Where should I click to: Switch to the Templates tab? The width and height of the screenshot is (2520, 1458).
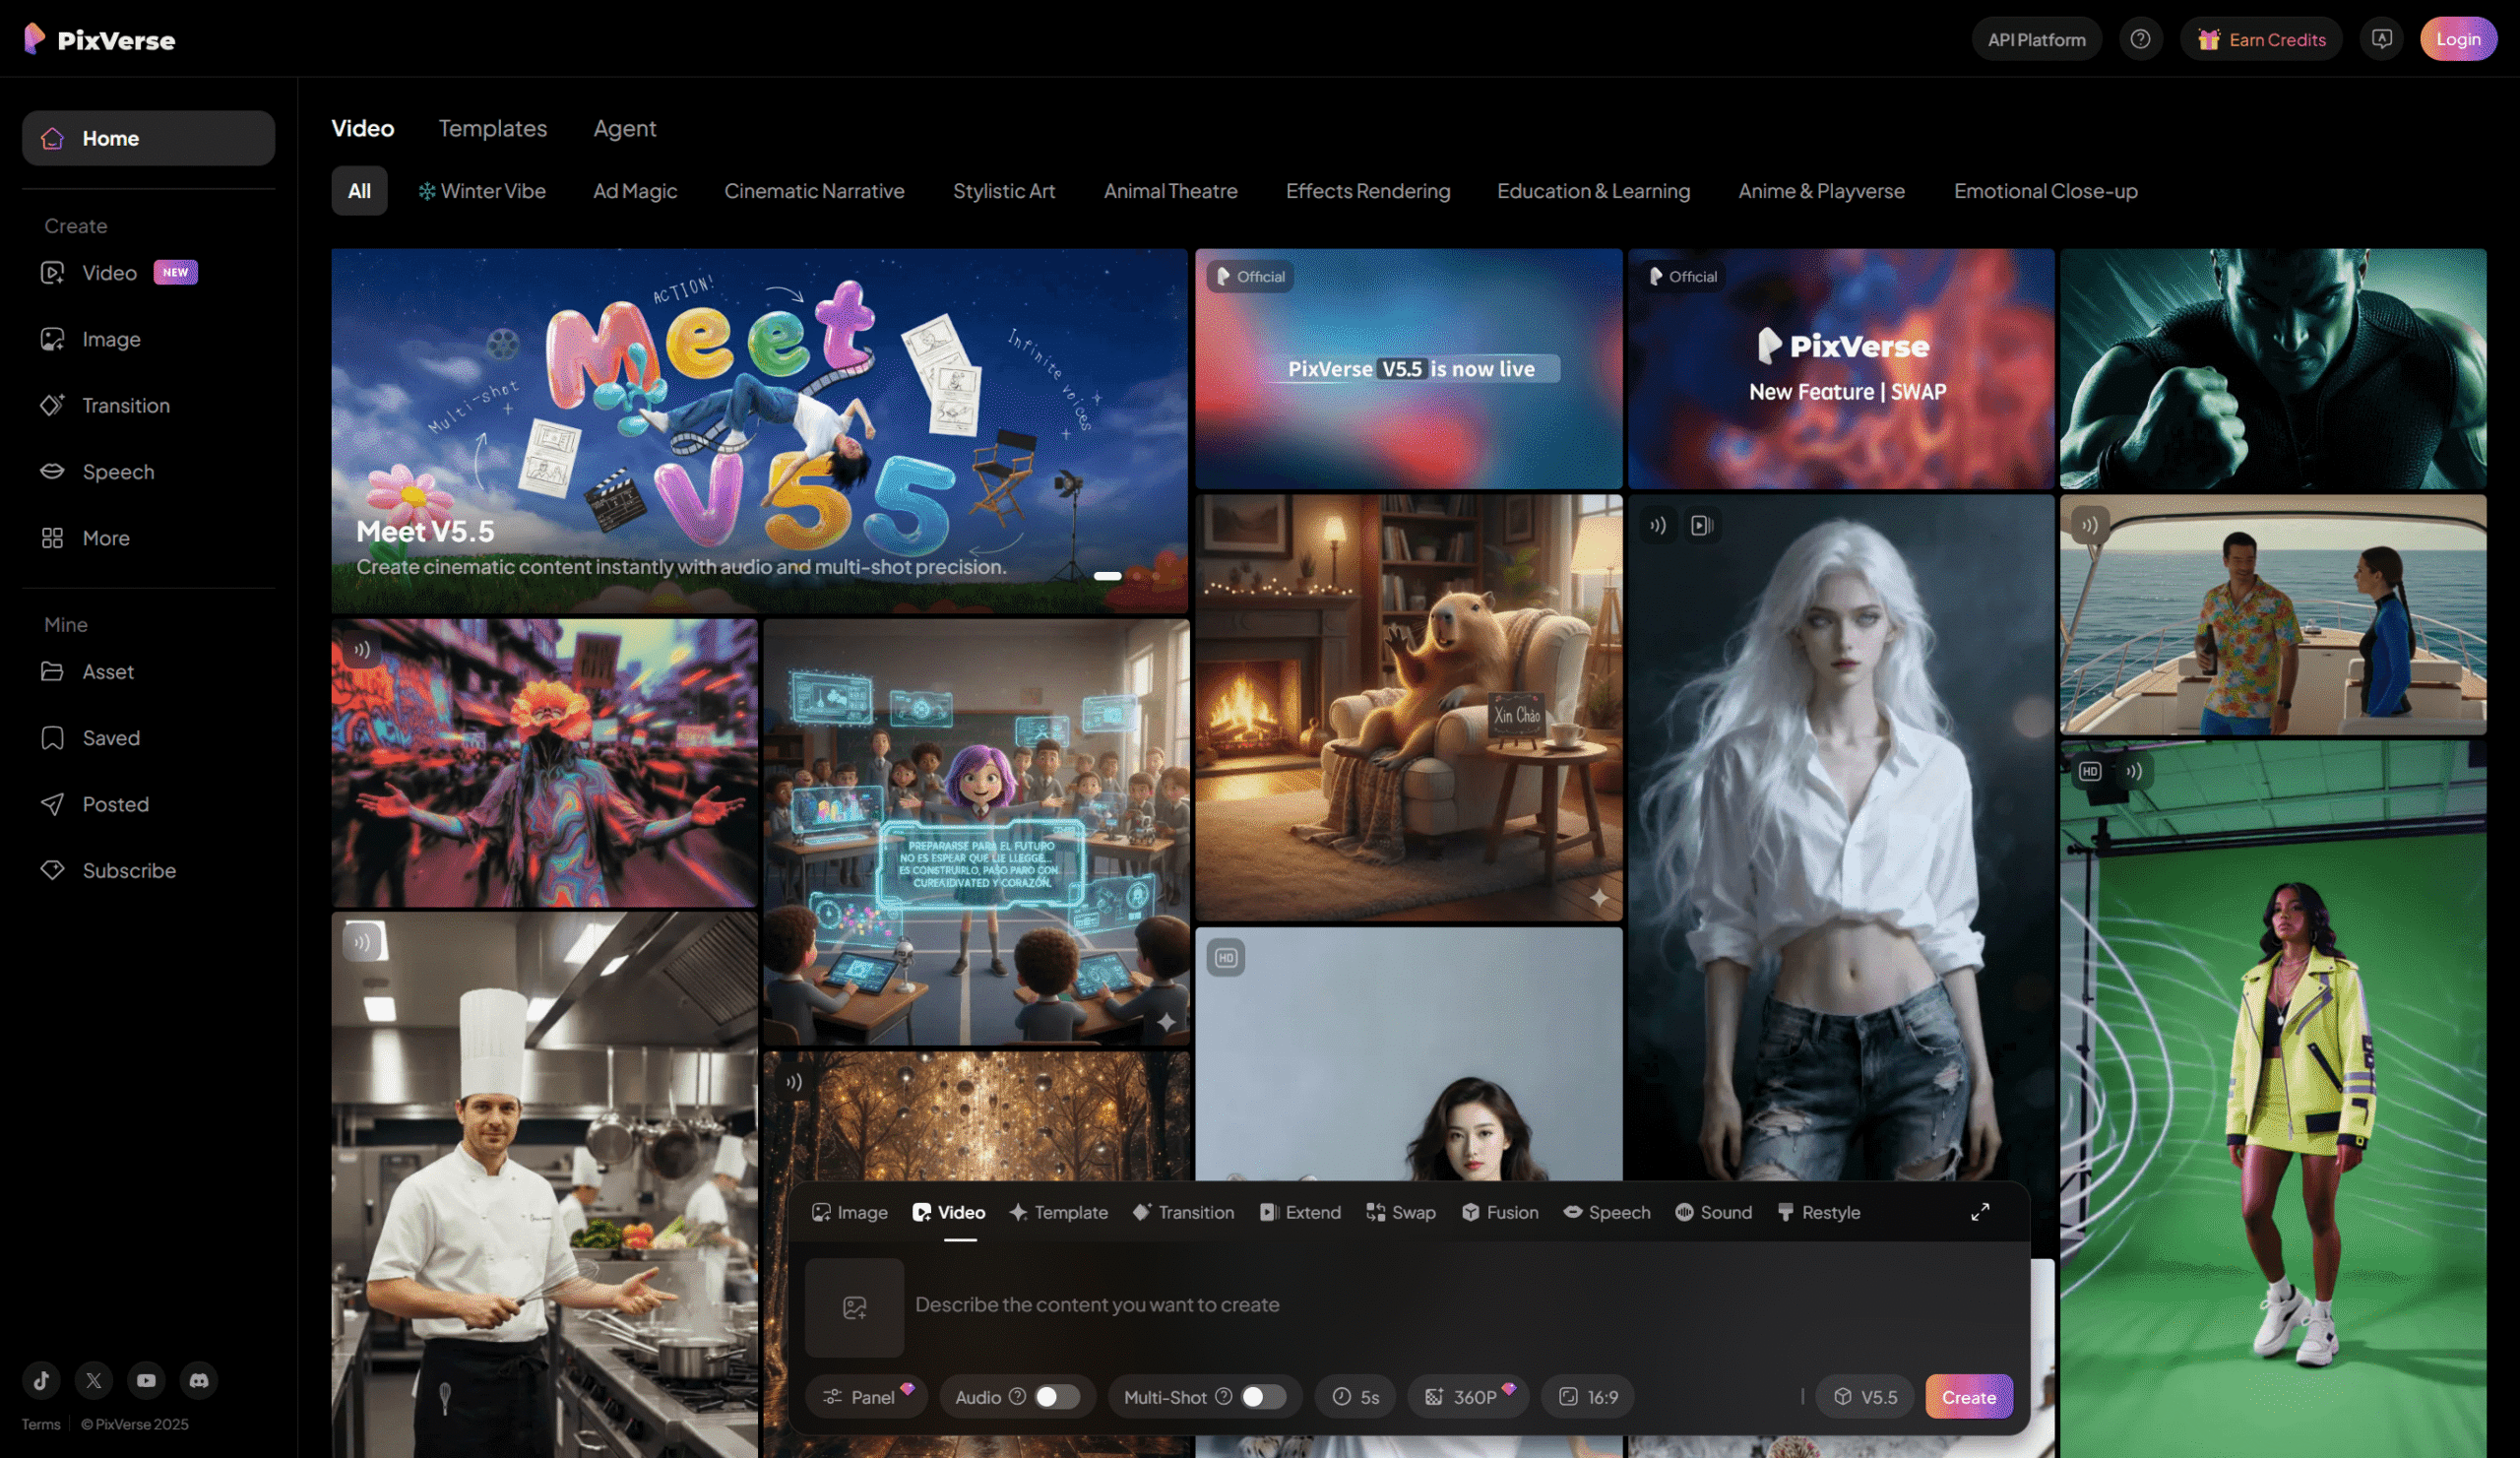[492, 128]
